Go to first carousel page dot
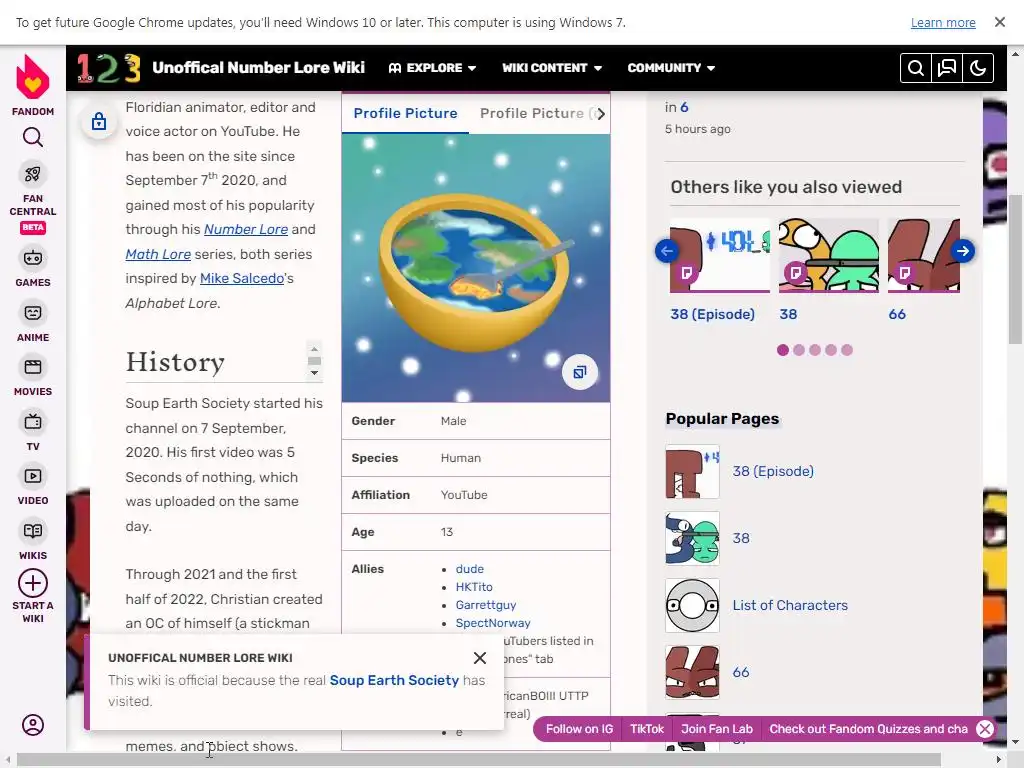1024x768 pixels. (x=783, y=350)
